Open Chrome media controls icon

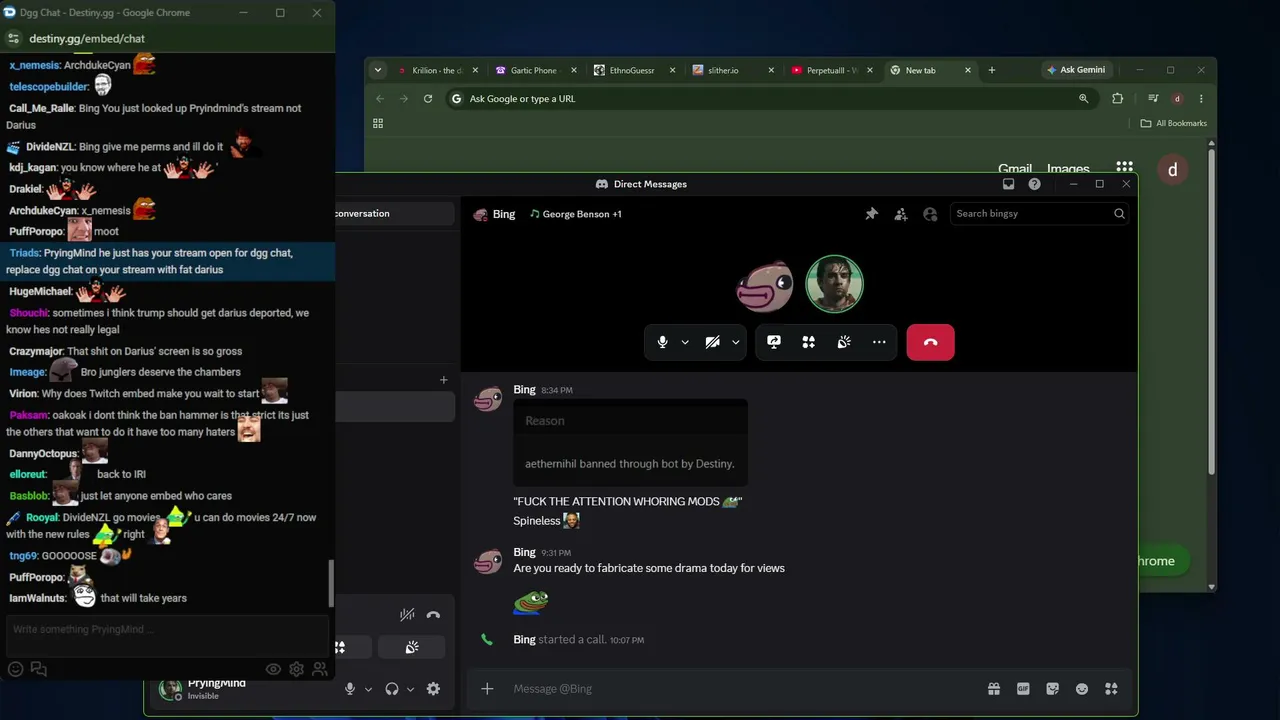point(1153,99)
